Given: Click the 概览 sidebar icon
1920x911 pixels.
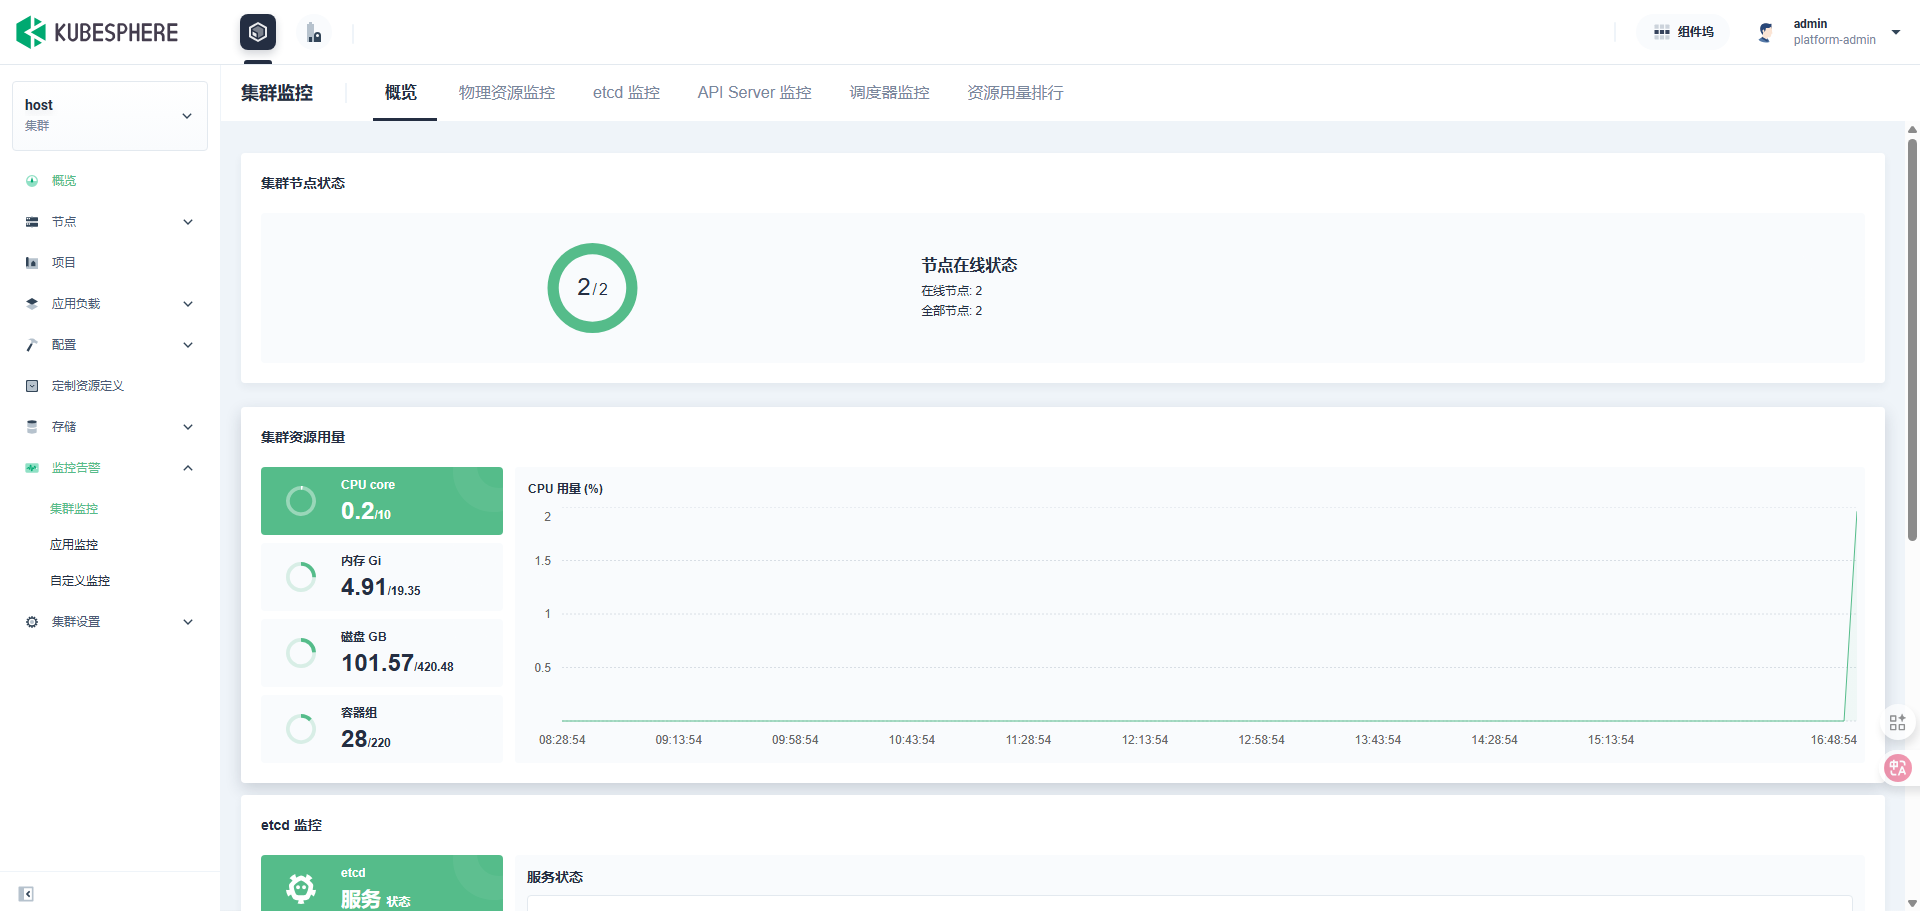Looking at the screenshot, I should click(32, 181).
